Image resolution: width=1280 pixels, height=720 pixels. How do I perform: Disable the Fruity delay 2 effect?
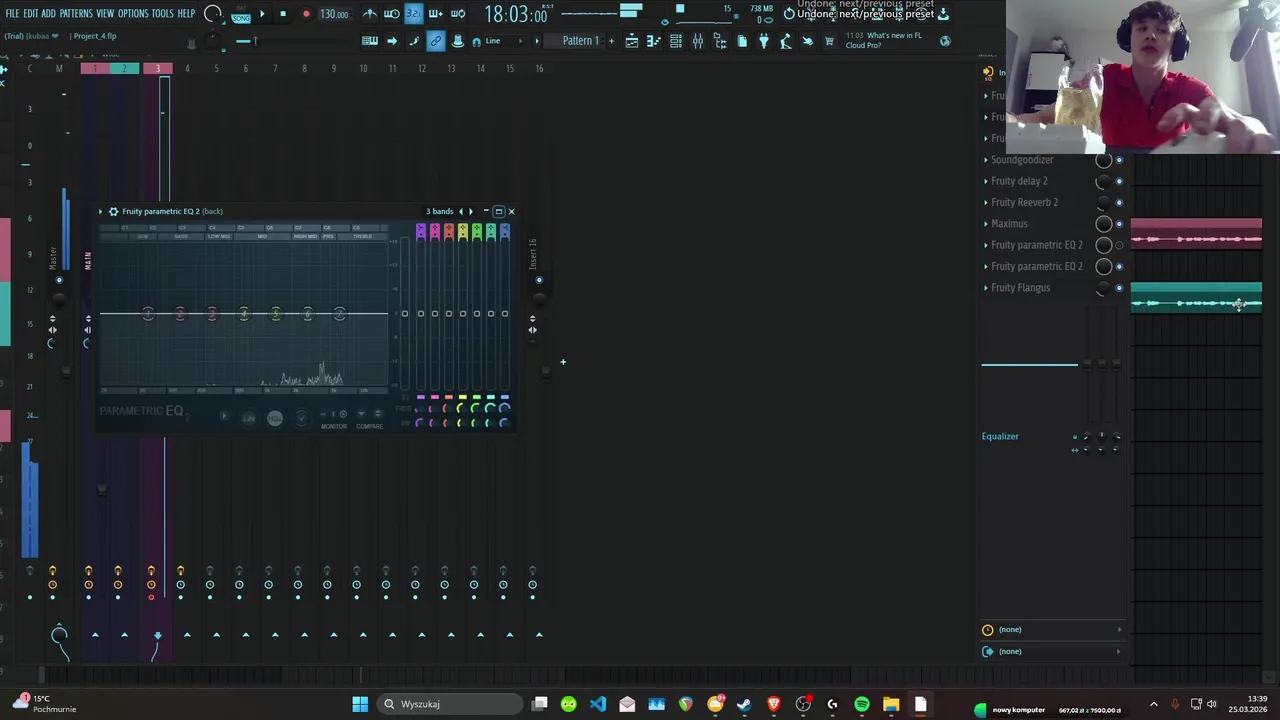tap(1119, 181)
